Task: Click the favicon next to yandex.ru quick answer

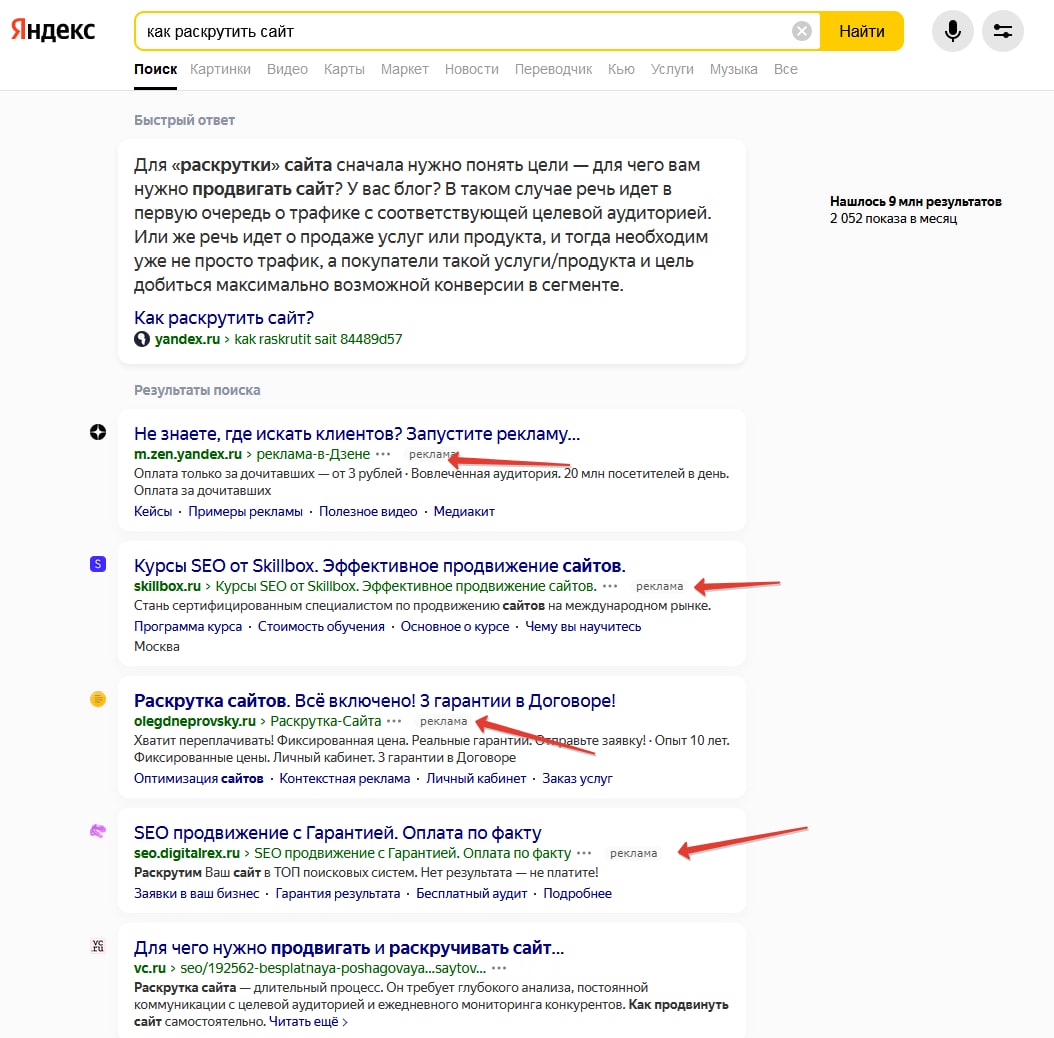Action: pos(142,339)
